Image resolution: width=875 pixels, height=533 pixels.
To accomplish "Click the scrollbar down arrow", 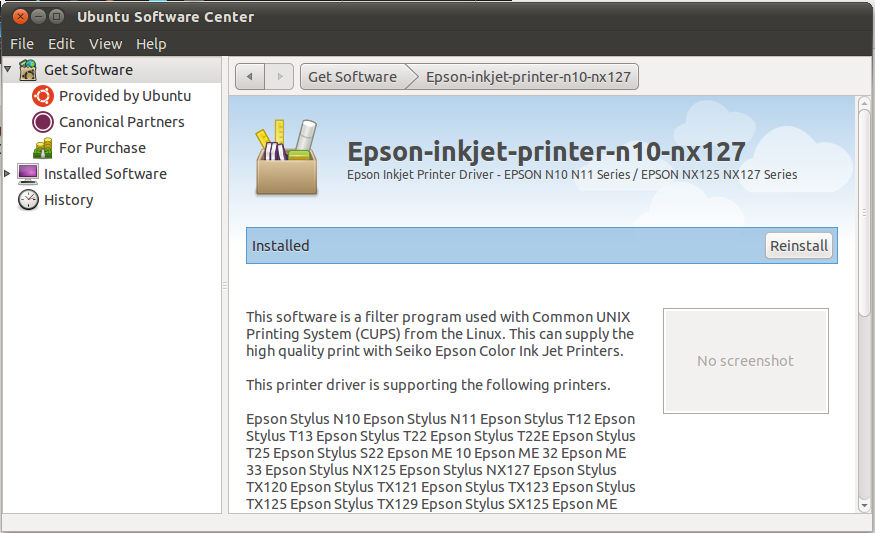I will pyautogui.click(x=864, y=506).
